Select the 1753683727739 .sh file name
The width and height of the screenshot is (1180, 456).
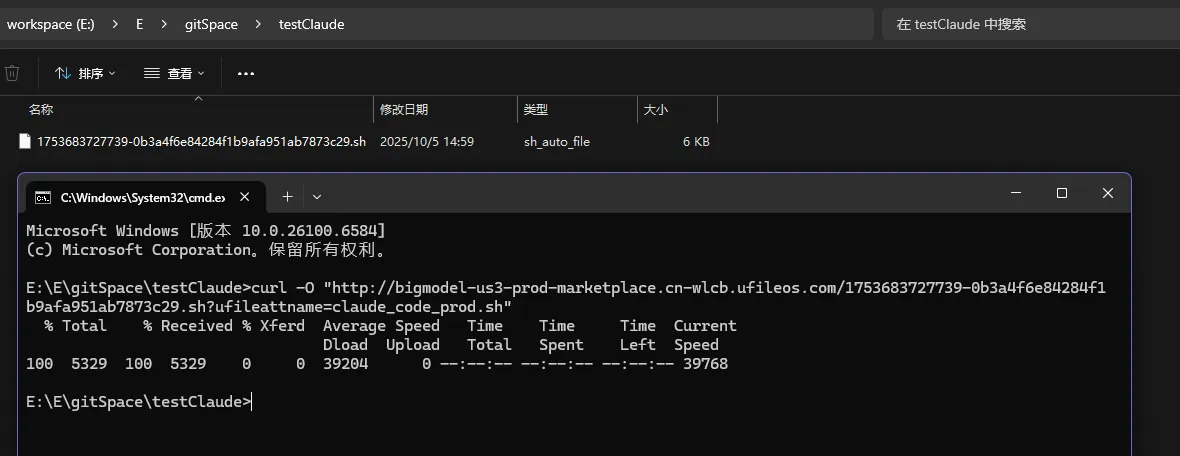click(x=201, y=142)
